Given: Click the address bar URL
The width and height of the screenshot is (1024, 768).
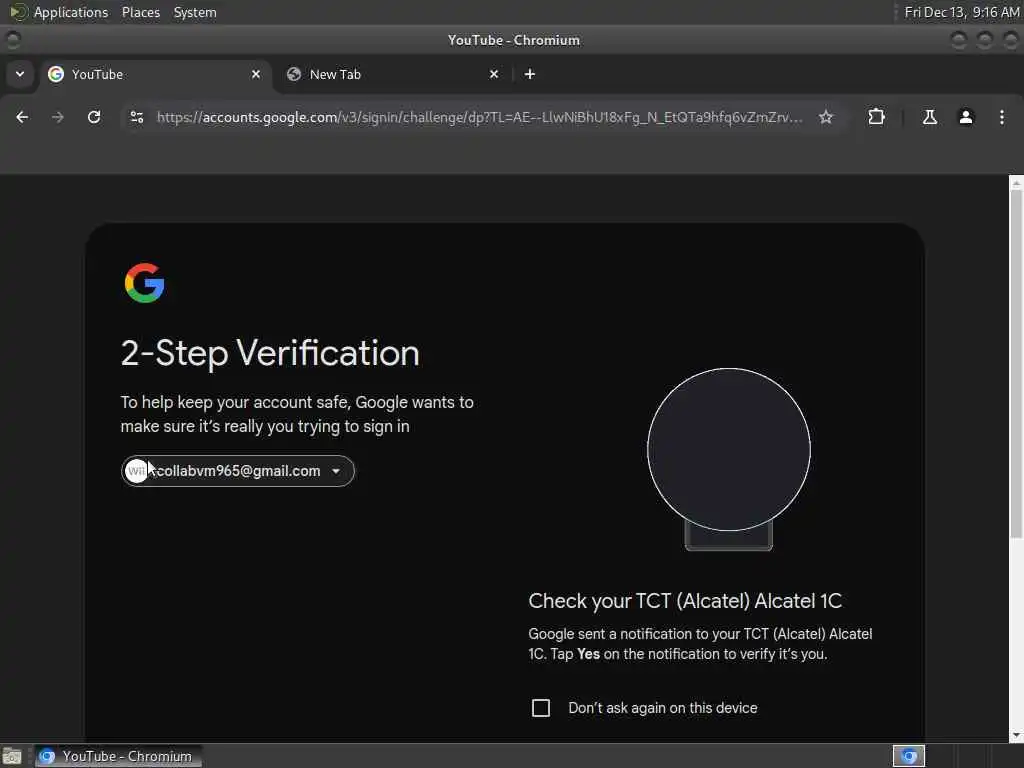Looking at the screenshot, I should [x=480, y=117].
